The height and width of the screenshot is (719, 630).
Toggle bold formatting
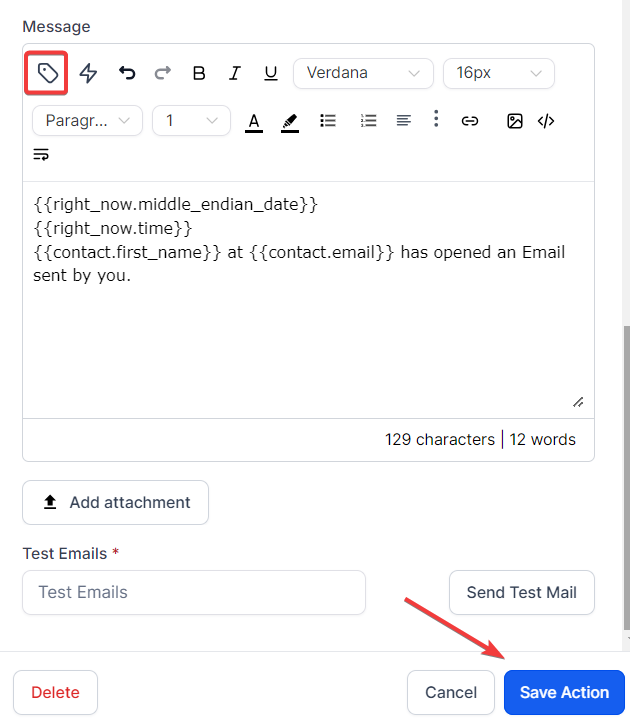click(x=199, y=73)
